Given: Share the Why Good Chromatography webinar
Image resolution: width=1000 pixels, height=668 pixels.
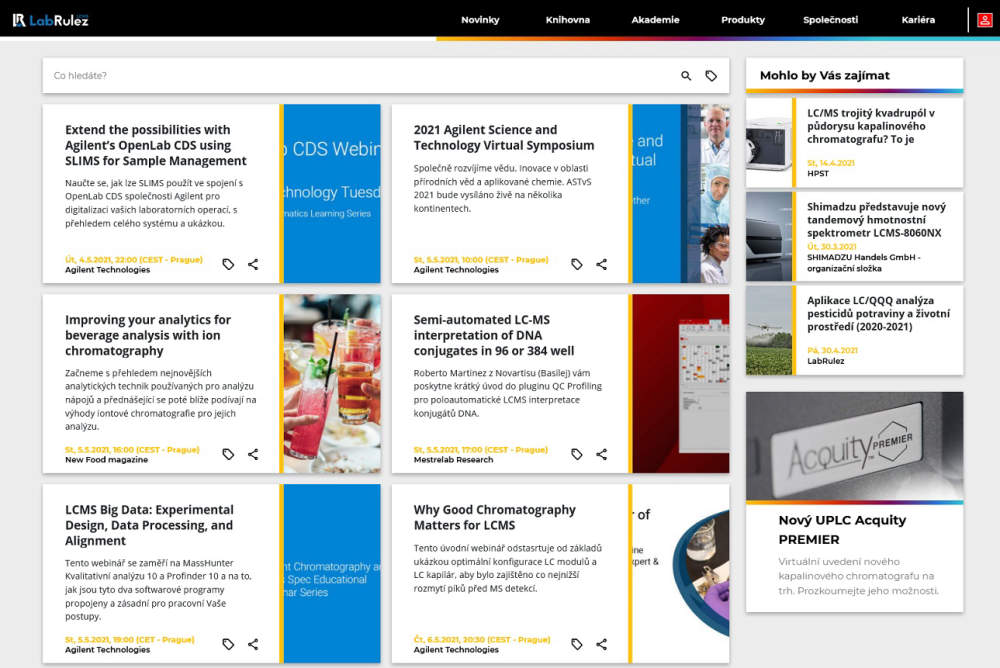Looking at the screenshot, I should [x=601, y=644].
